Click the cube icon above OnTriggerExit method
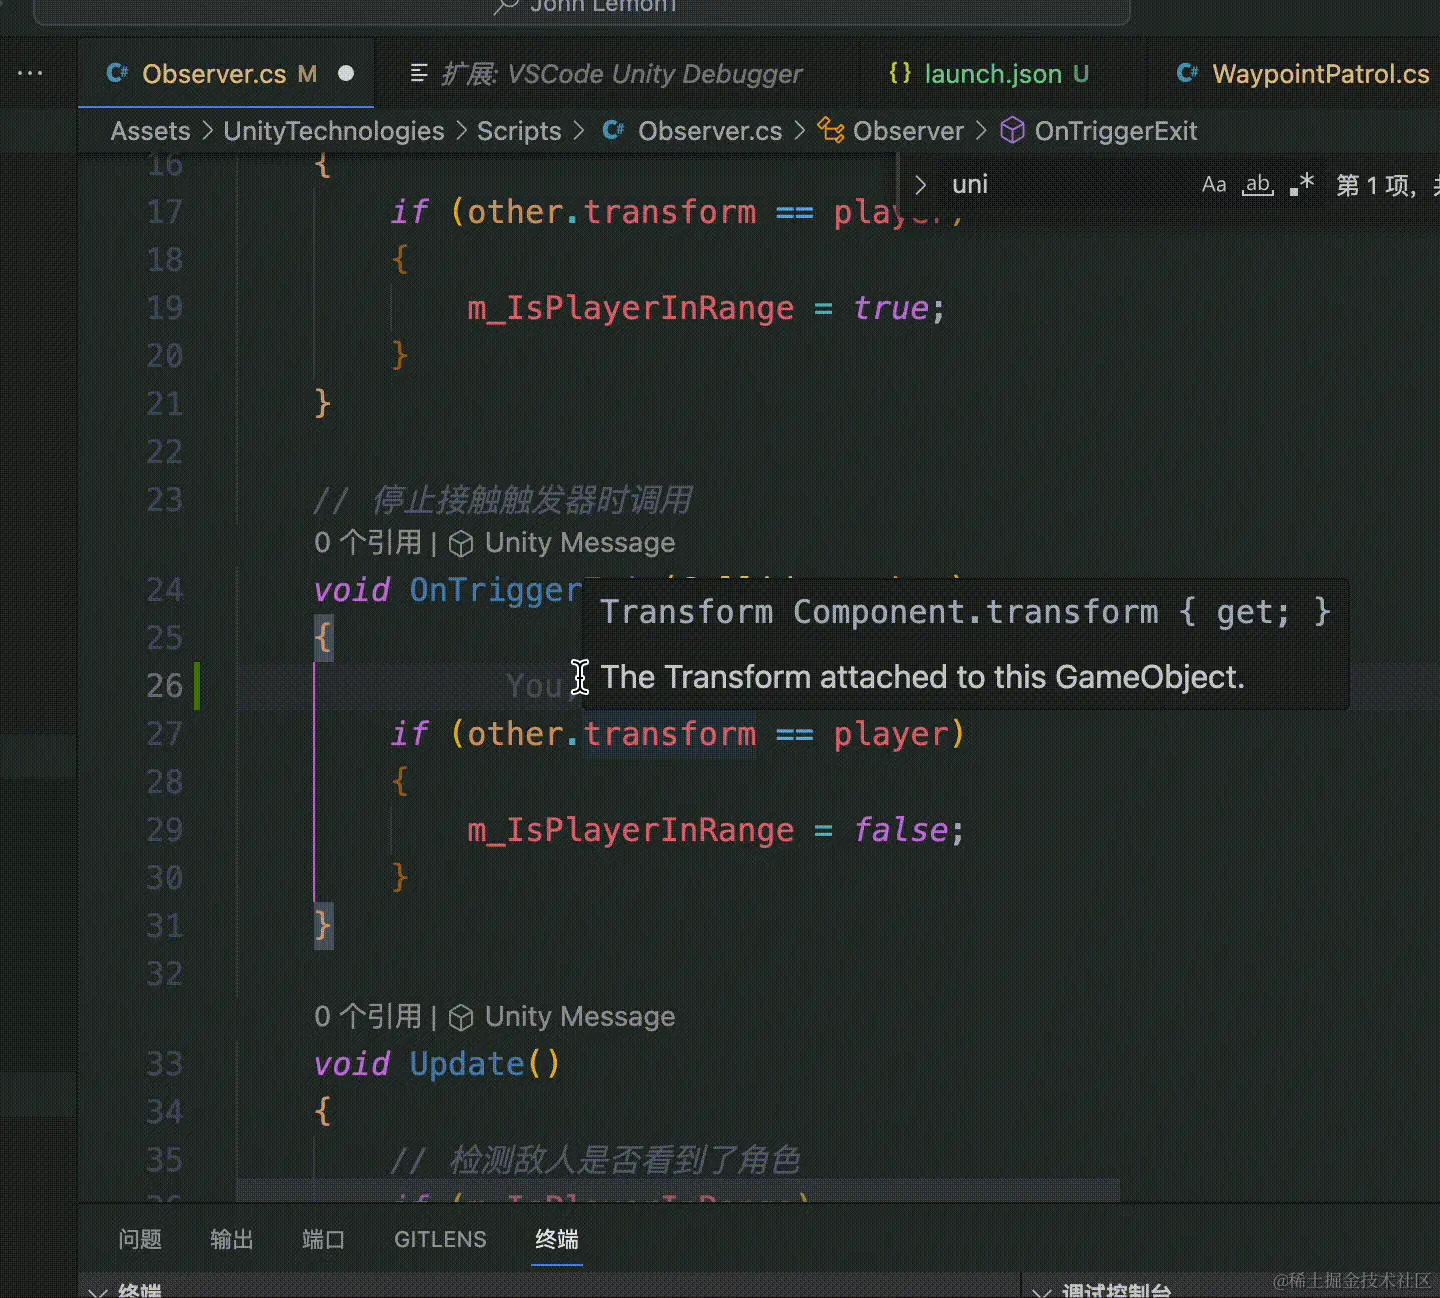Viewport: 1440px width, 1298px height. click(461, 544)
